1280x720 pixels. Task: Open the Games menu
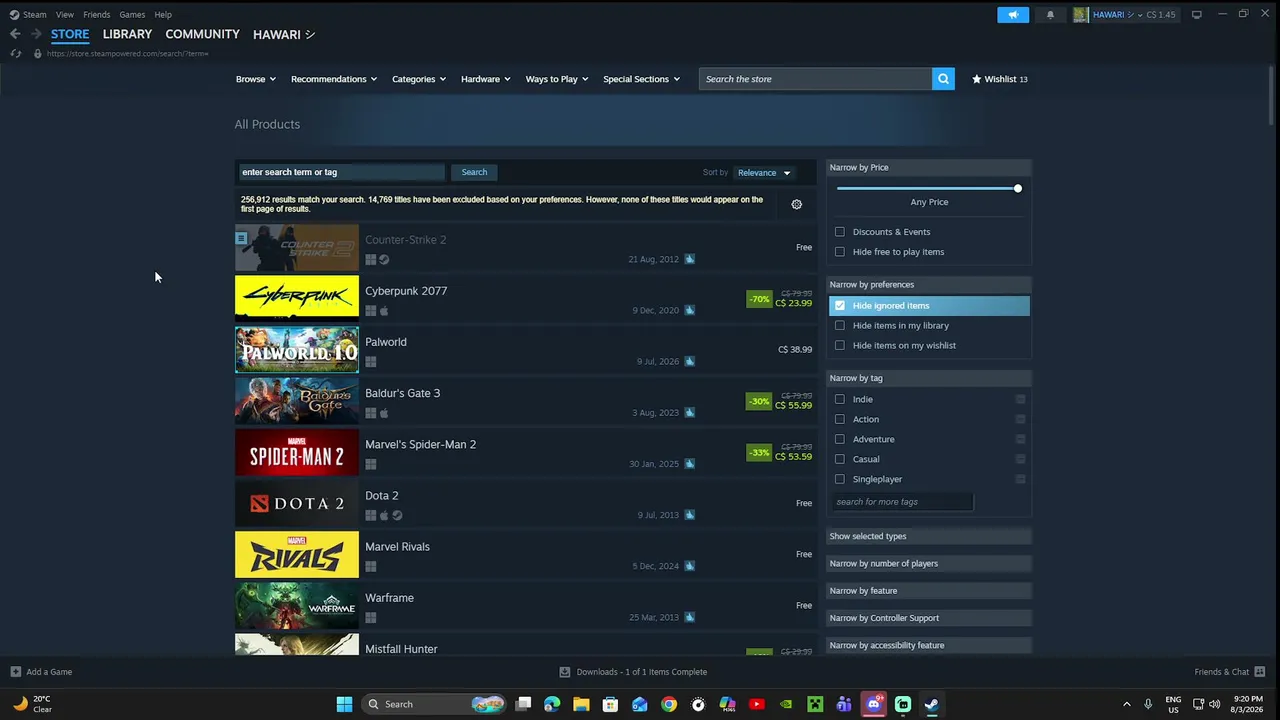click(132, 15)
